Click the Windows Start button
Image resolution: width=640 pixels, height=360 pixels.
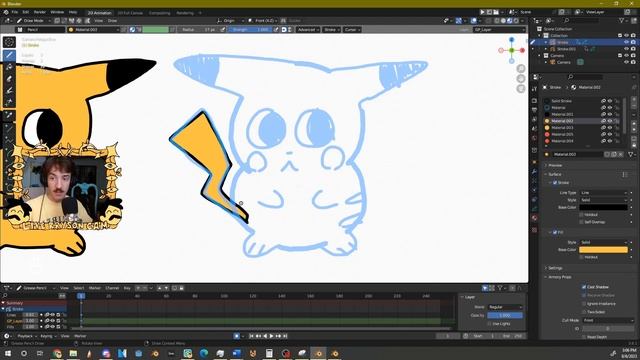point(8,353)
